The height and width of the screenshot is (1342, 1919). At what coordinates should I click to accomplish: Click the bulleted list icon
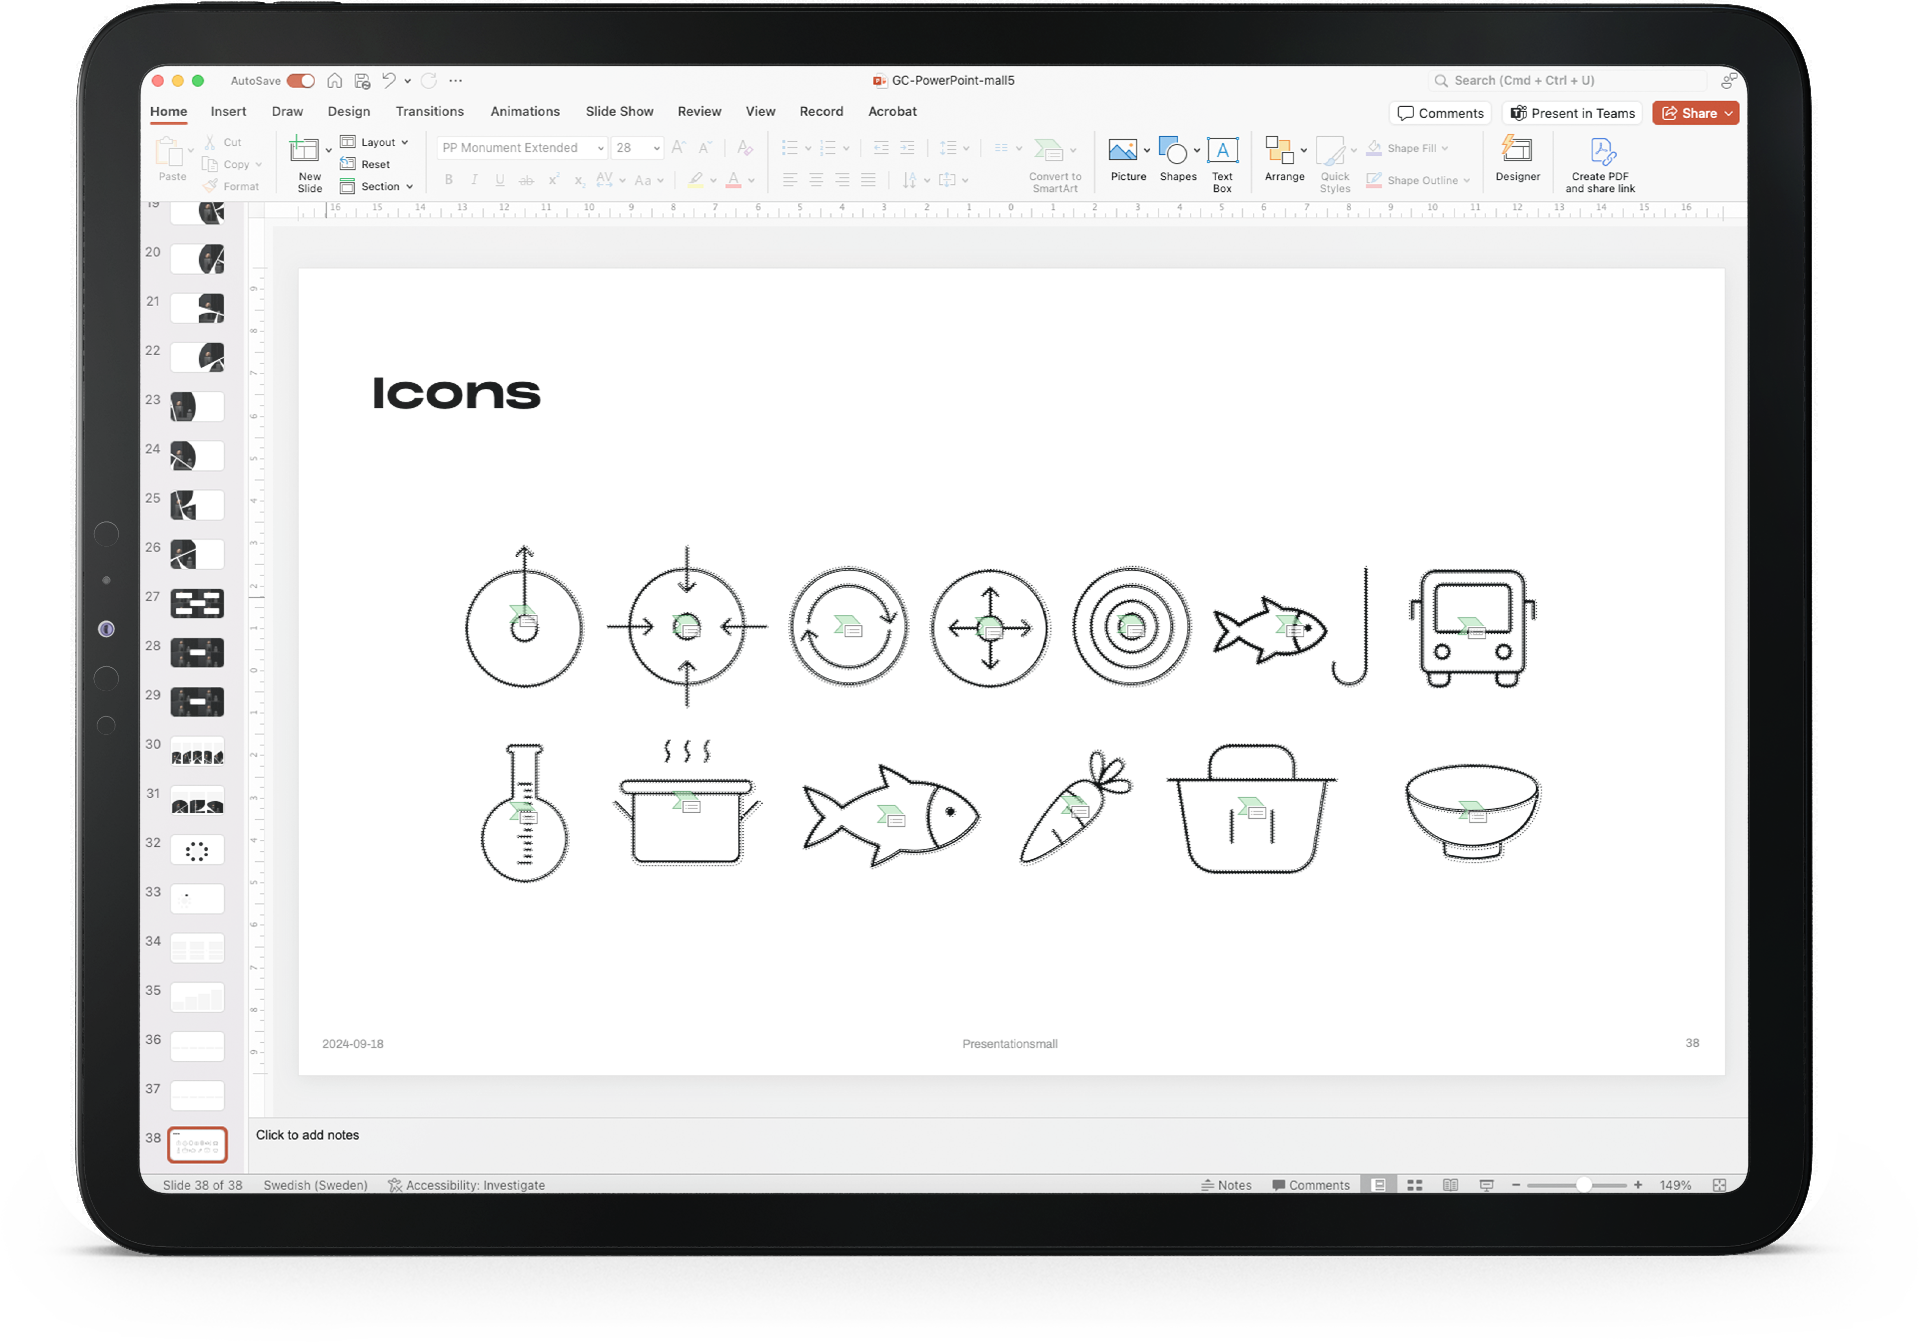(790, 147)
